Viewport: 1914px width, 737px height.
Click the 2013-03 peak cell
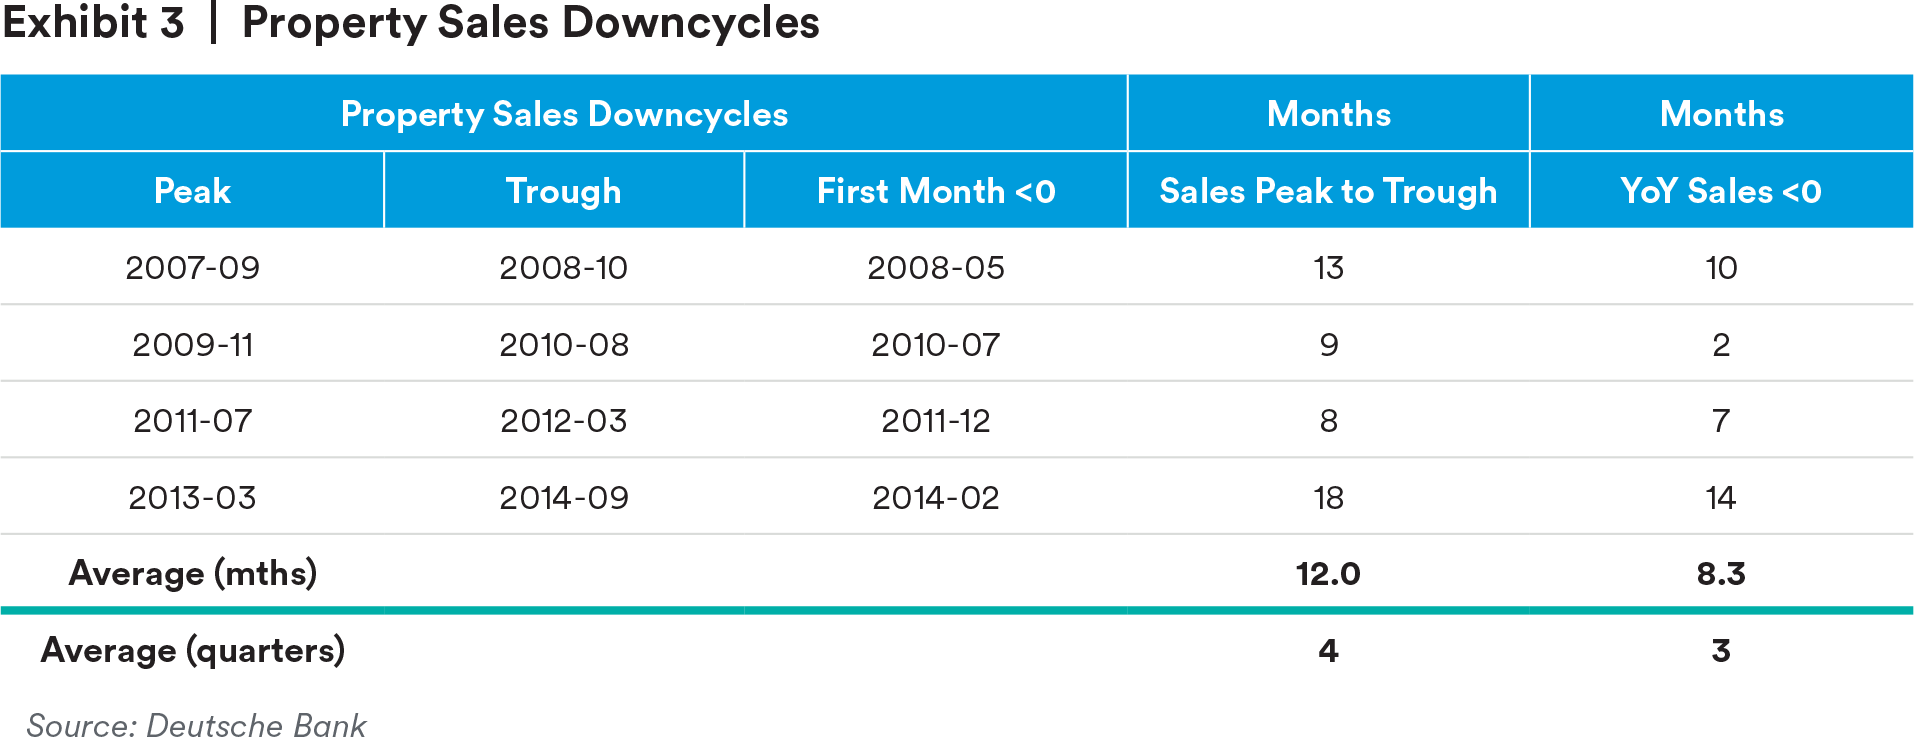point(192,498)
